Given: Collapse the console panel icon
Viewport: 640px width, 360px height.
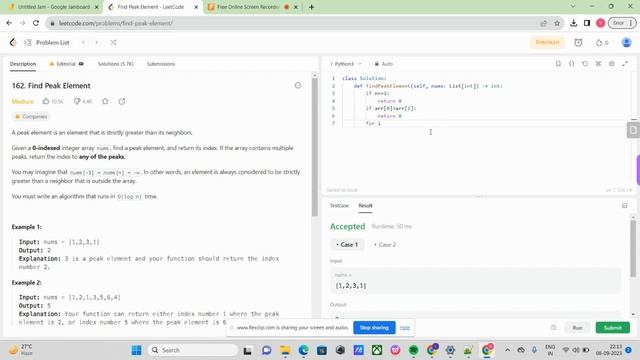Looking at the screenshot, I should coord(624,206).
